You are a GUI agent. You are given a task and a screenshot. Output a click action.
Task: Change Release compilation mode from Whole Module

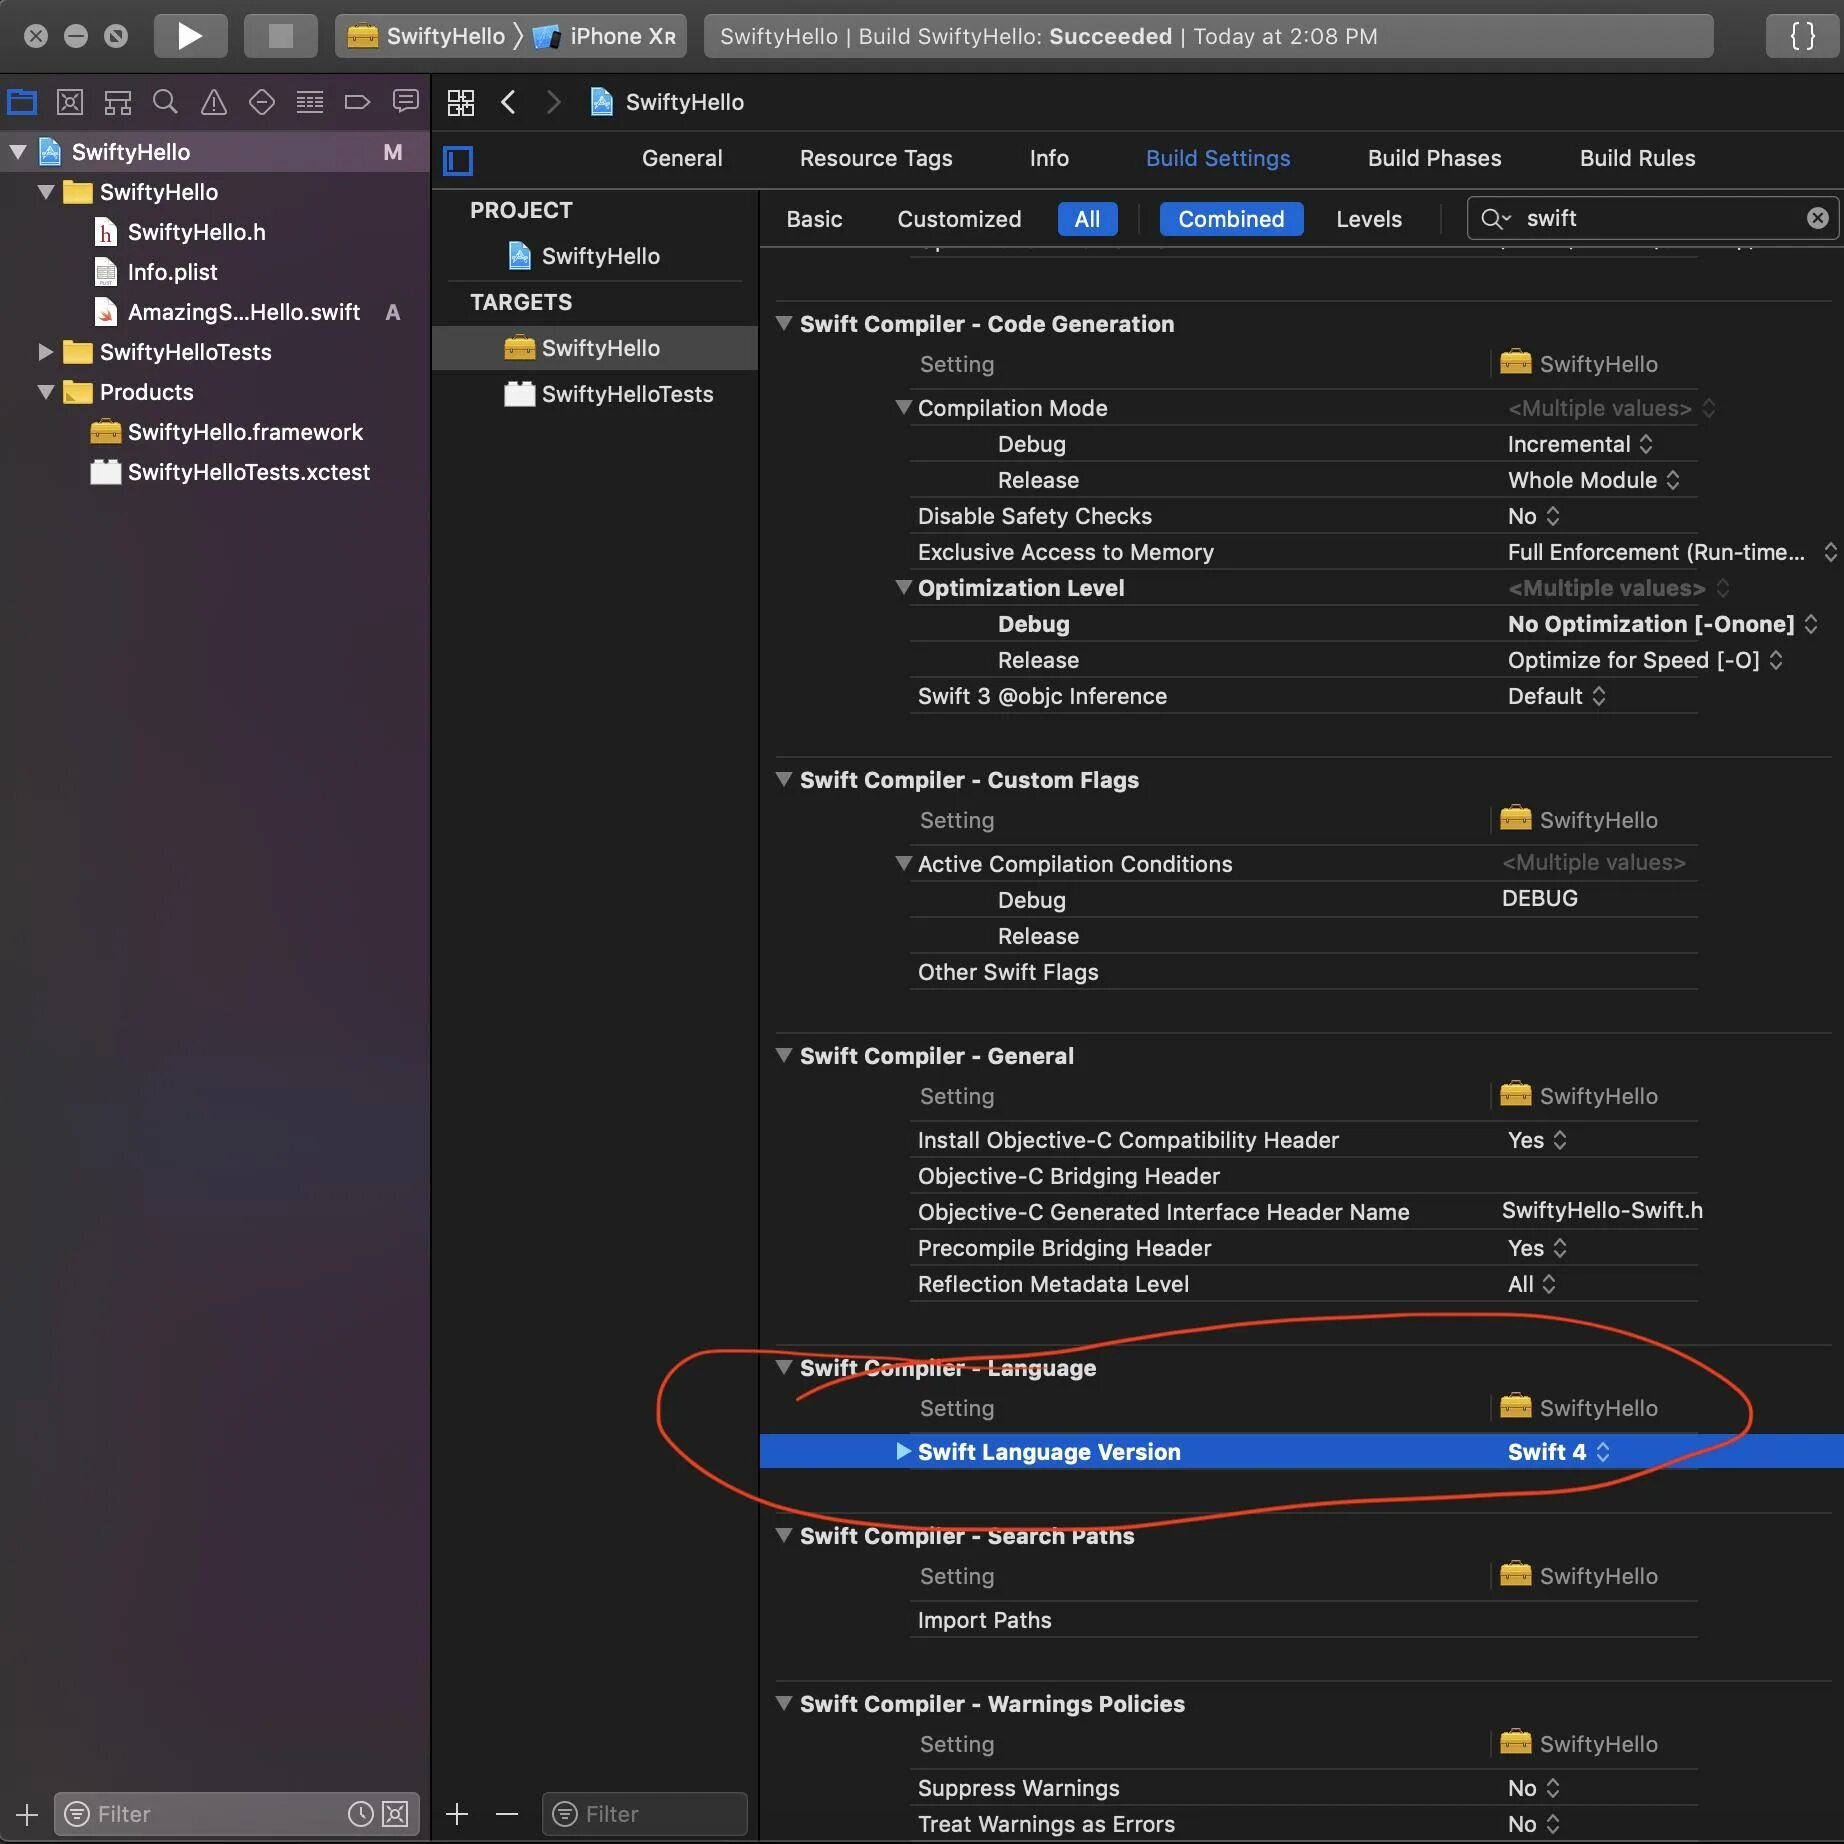tap(1594, 480)
